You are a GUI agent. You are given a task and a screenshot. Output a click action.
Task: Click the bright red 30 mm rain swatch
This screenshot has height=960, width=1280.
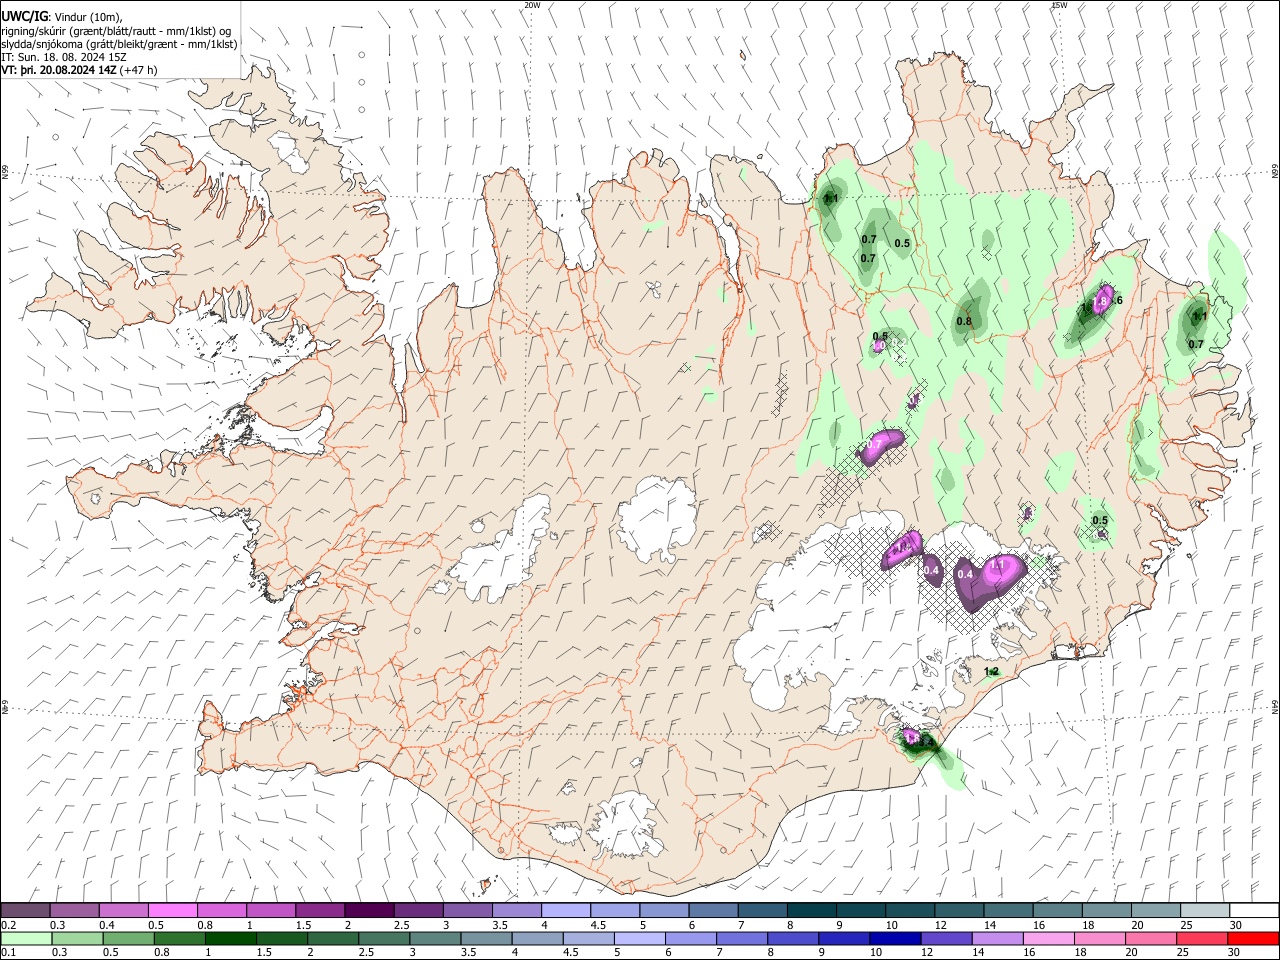pos(1254,938)
